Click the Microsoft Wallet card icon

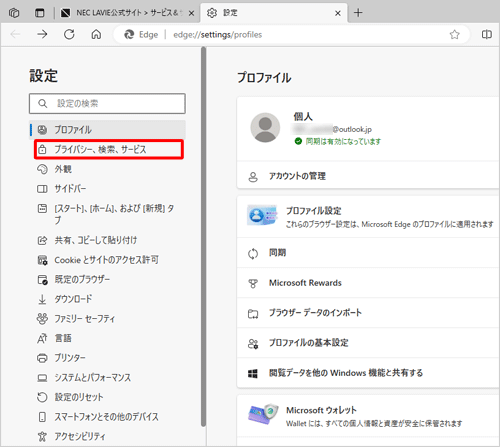click(x=263, y=414)
